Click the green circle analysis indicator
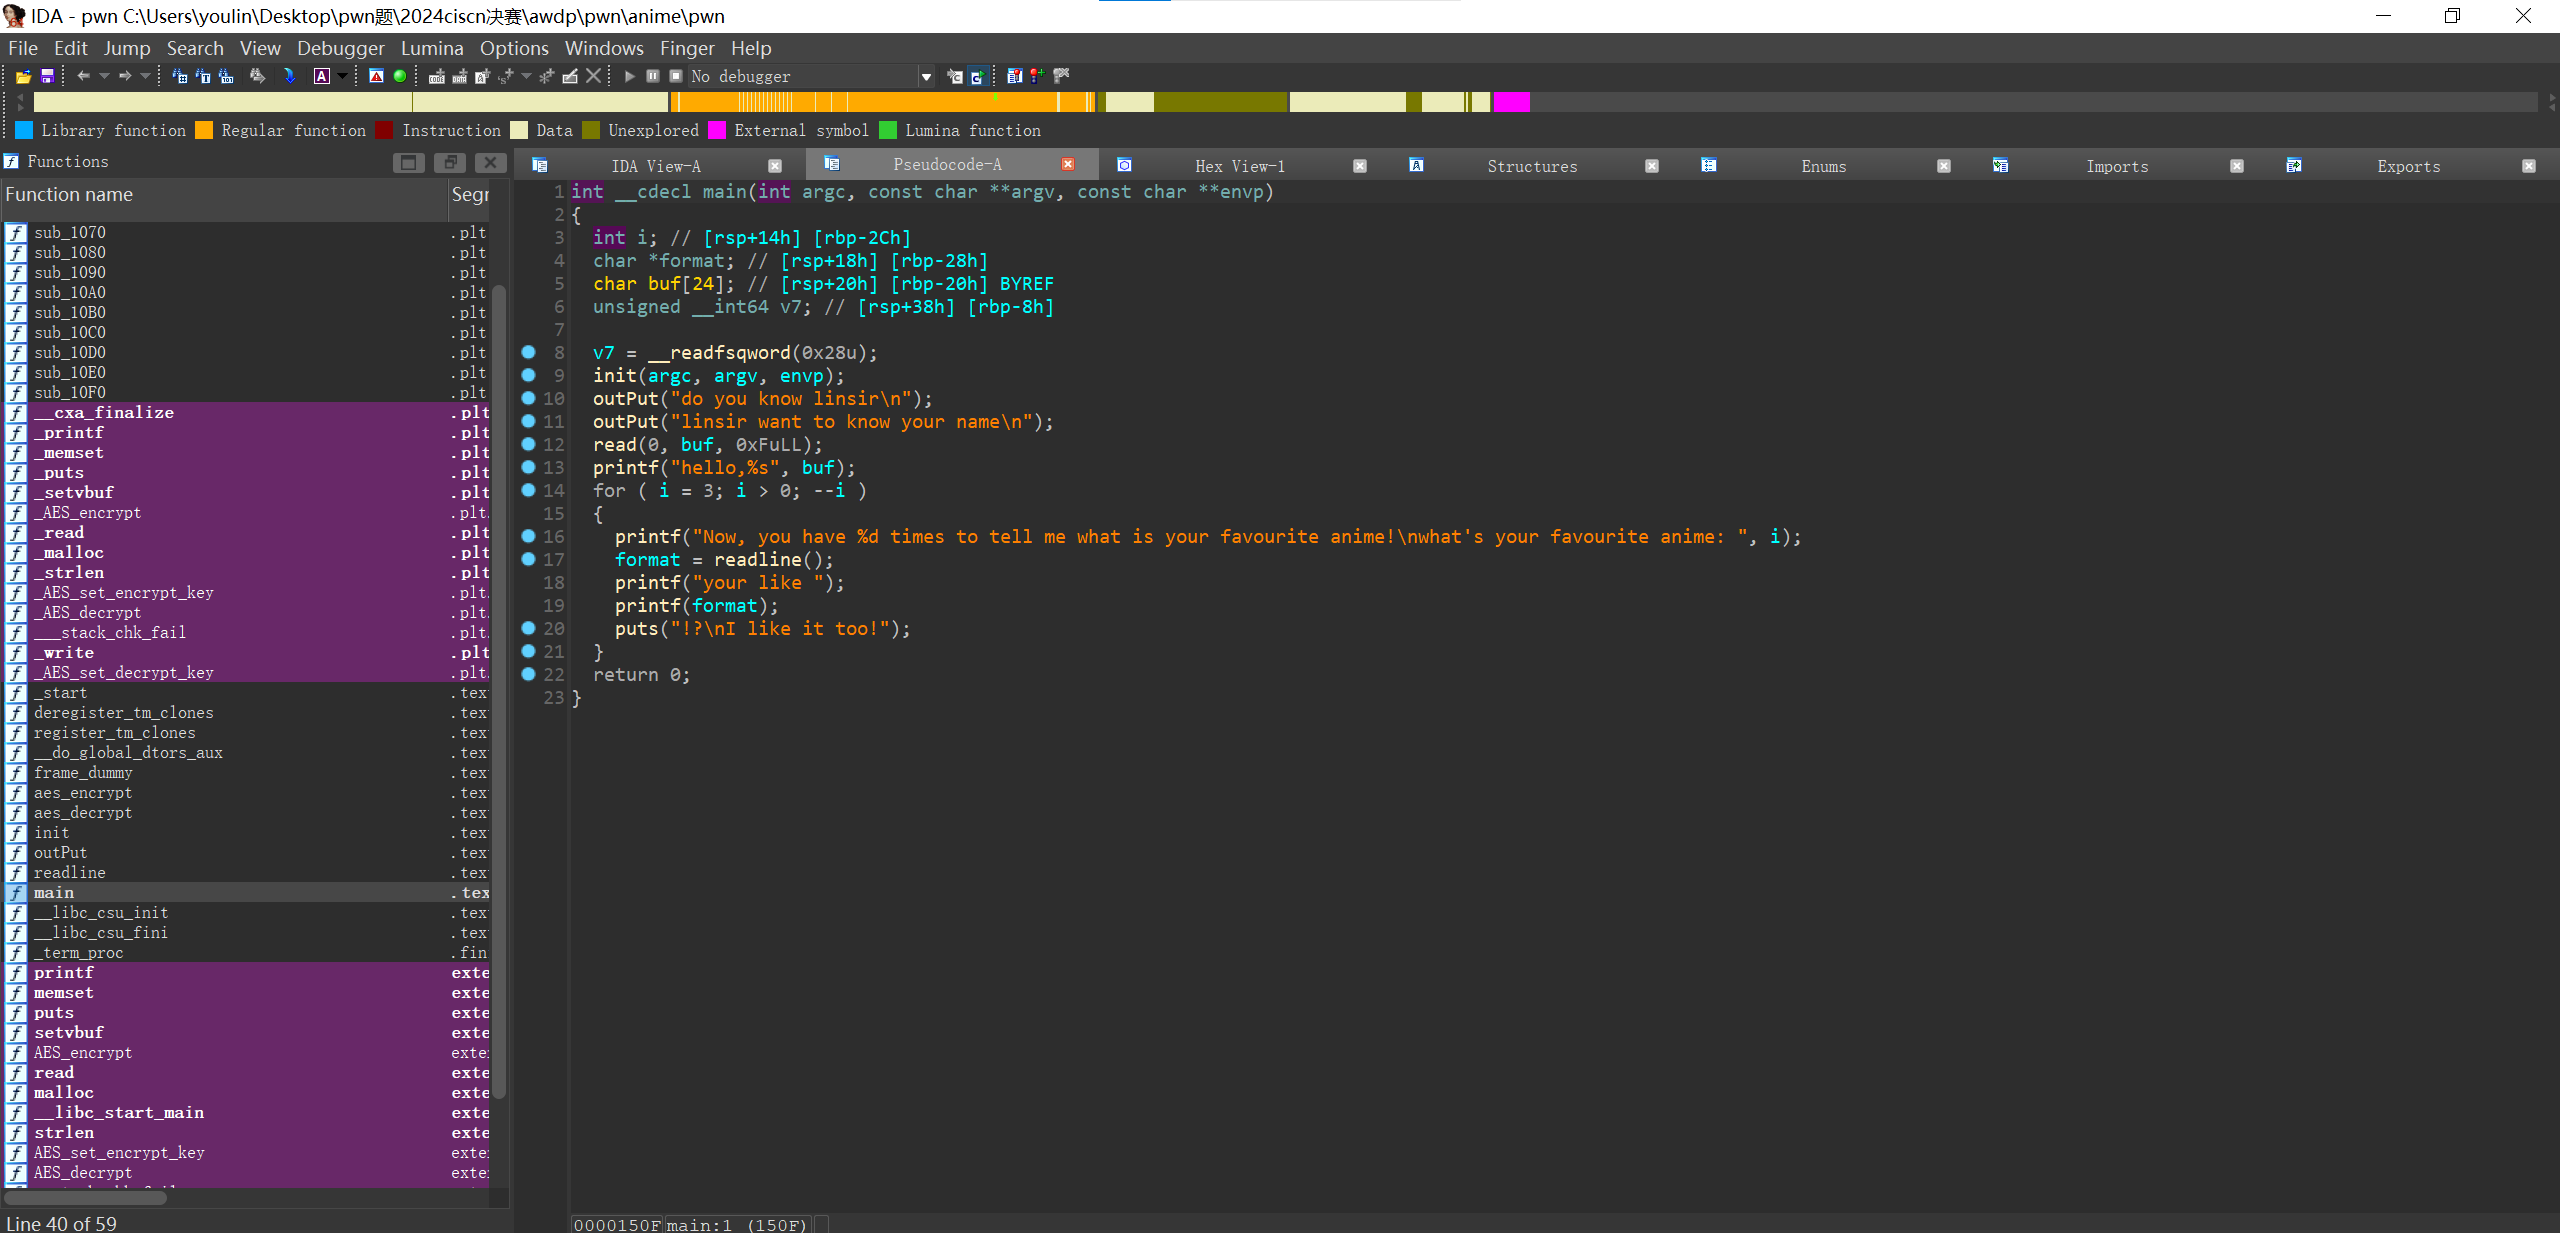Image resolution: width=2560 pixels, height=1233 pixels. tap(400, 76)
